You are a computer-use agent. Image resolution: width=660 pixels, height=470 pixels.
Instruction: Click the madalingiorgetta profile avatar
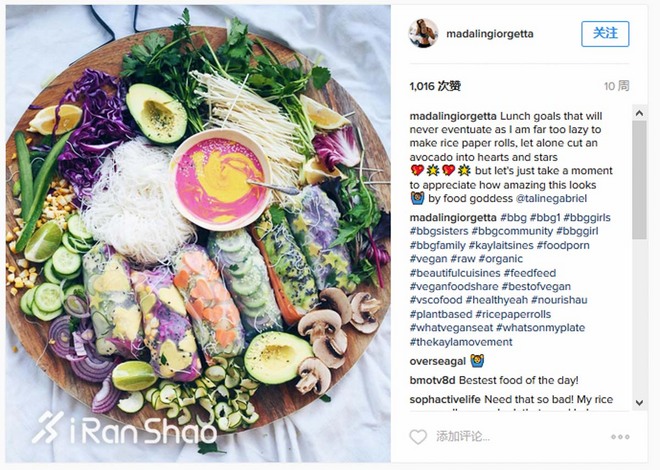pyautogui.click(x=423, y=33)
